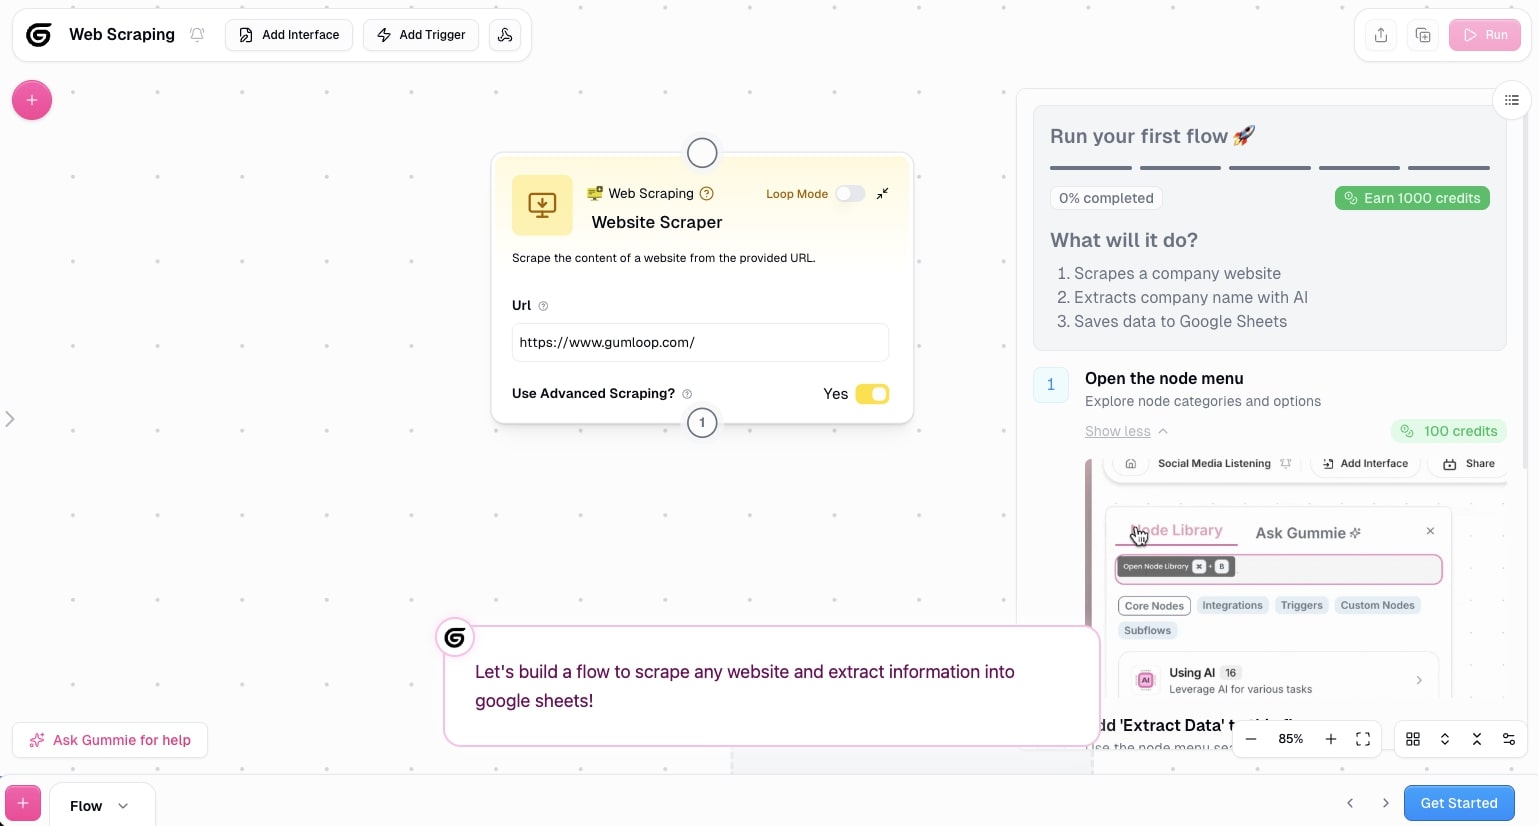Click '0% completed' label

pos(1106,198)
